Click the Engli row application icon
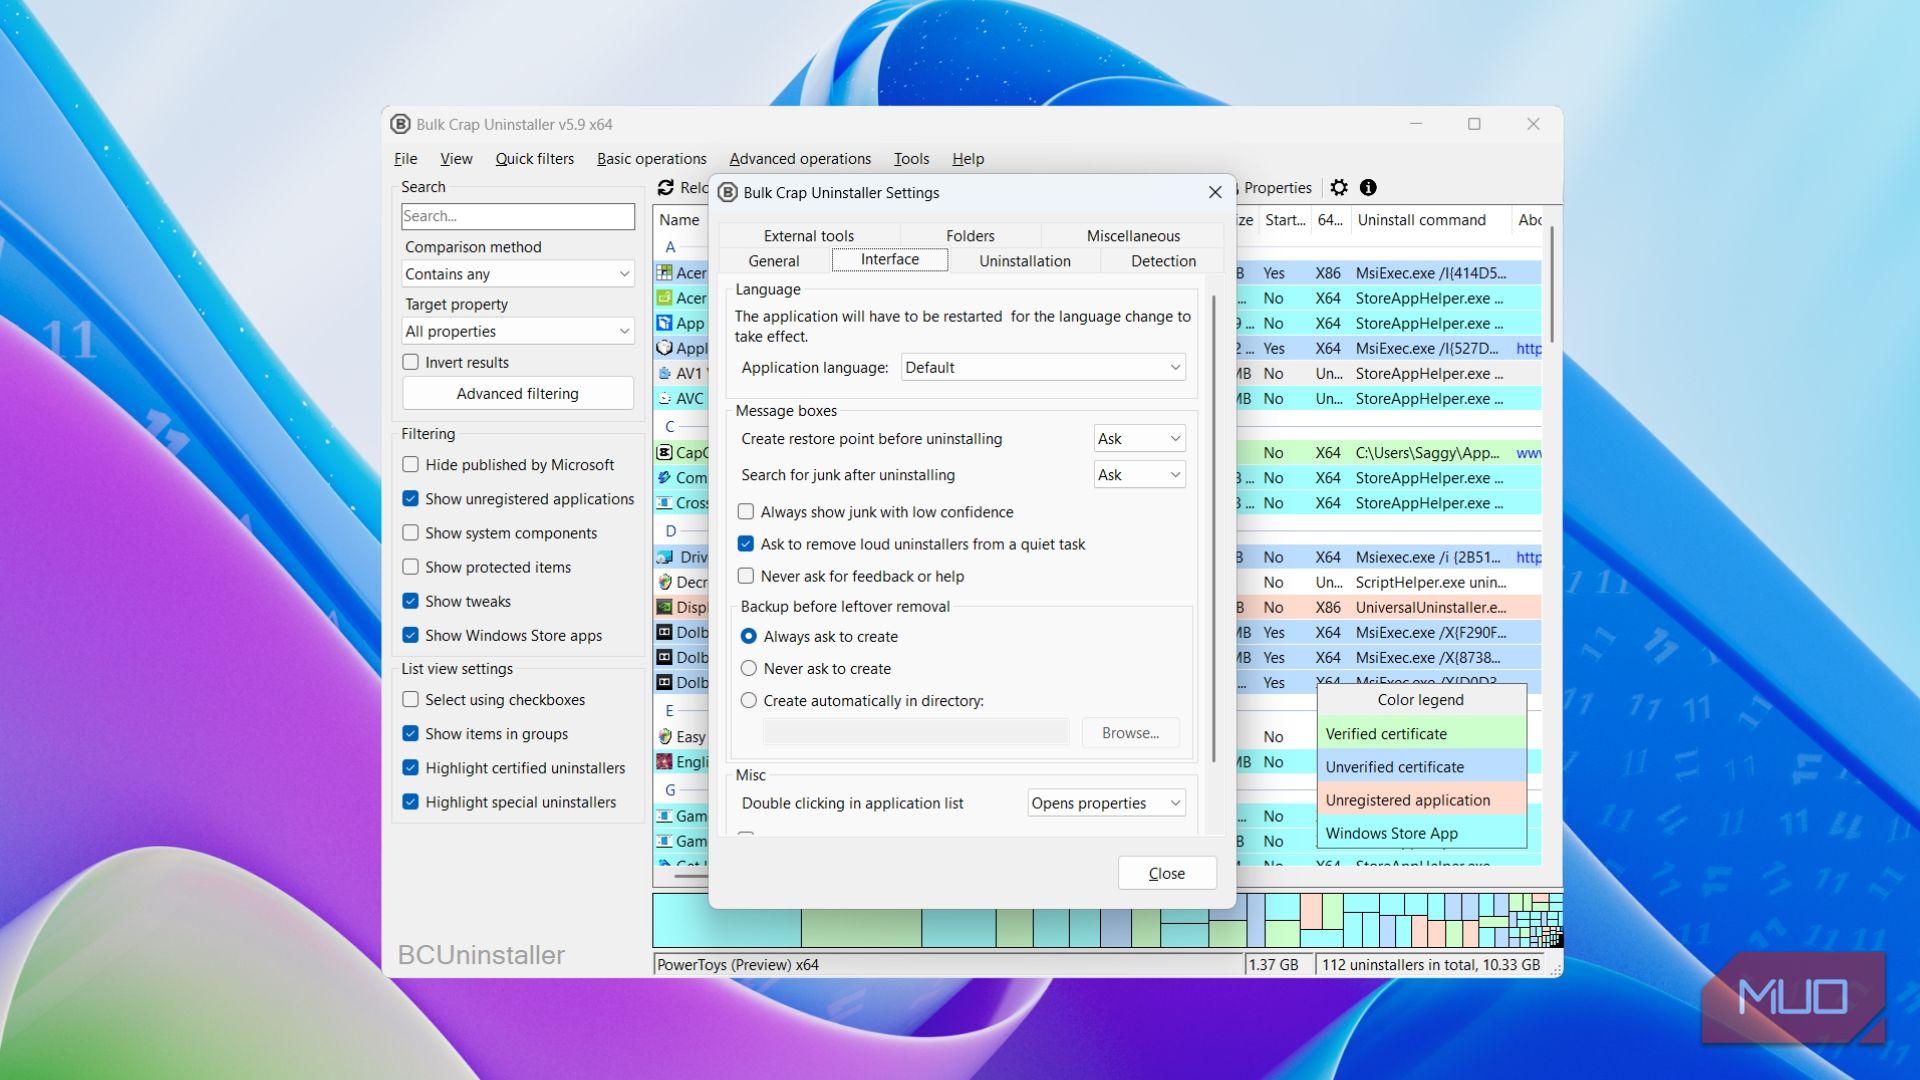This screenshot has height=1080, width=1920. pyautogui.click(x=664, y=761)
